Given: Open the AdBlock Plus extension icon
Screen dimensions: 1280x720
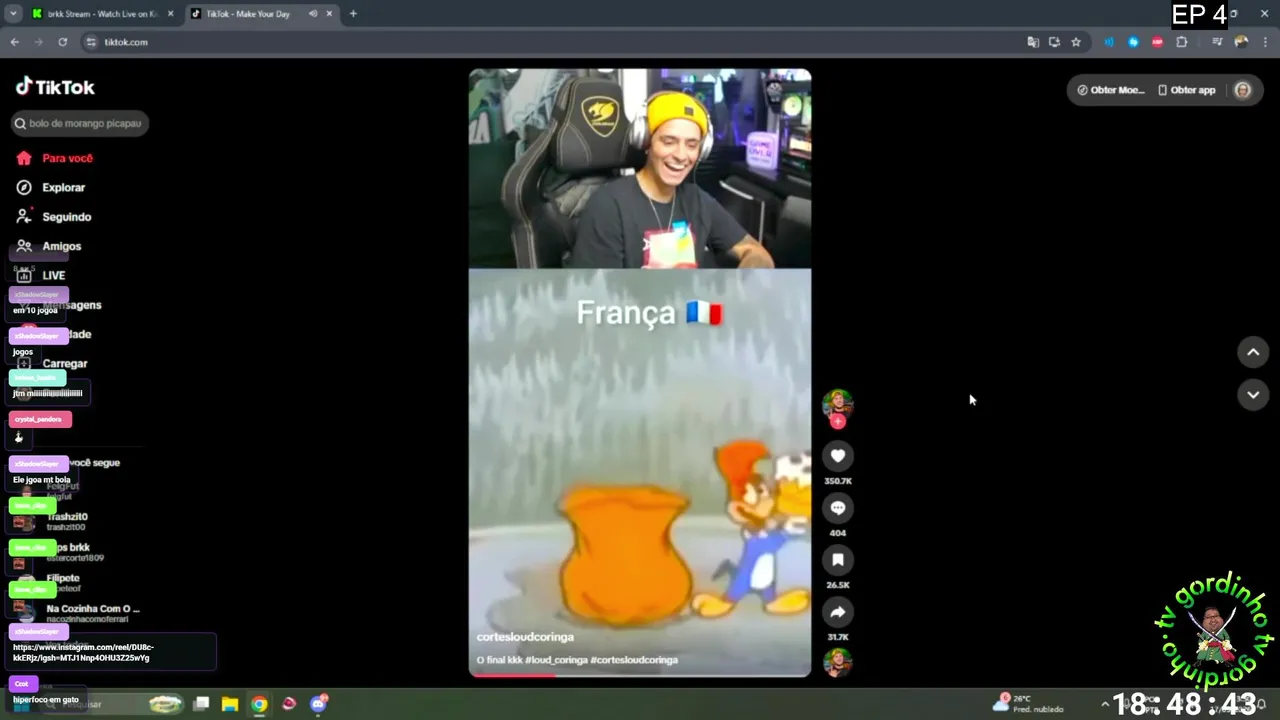Looking at the screenshot, I should click(1158, 42).
